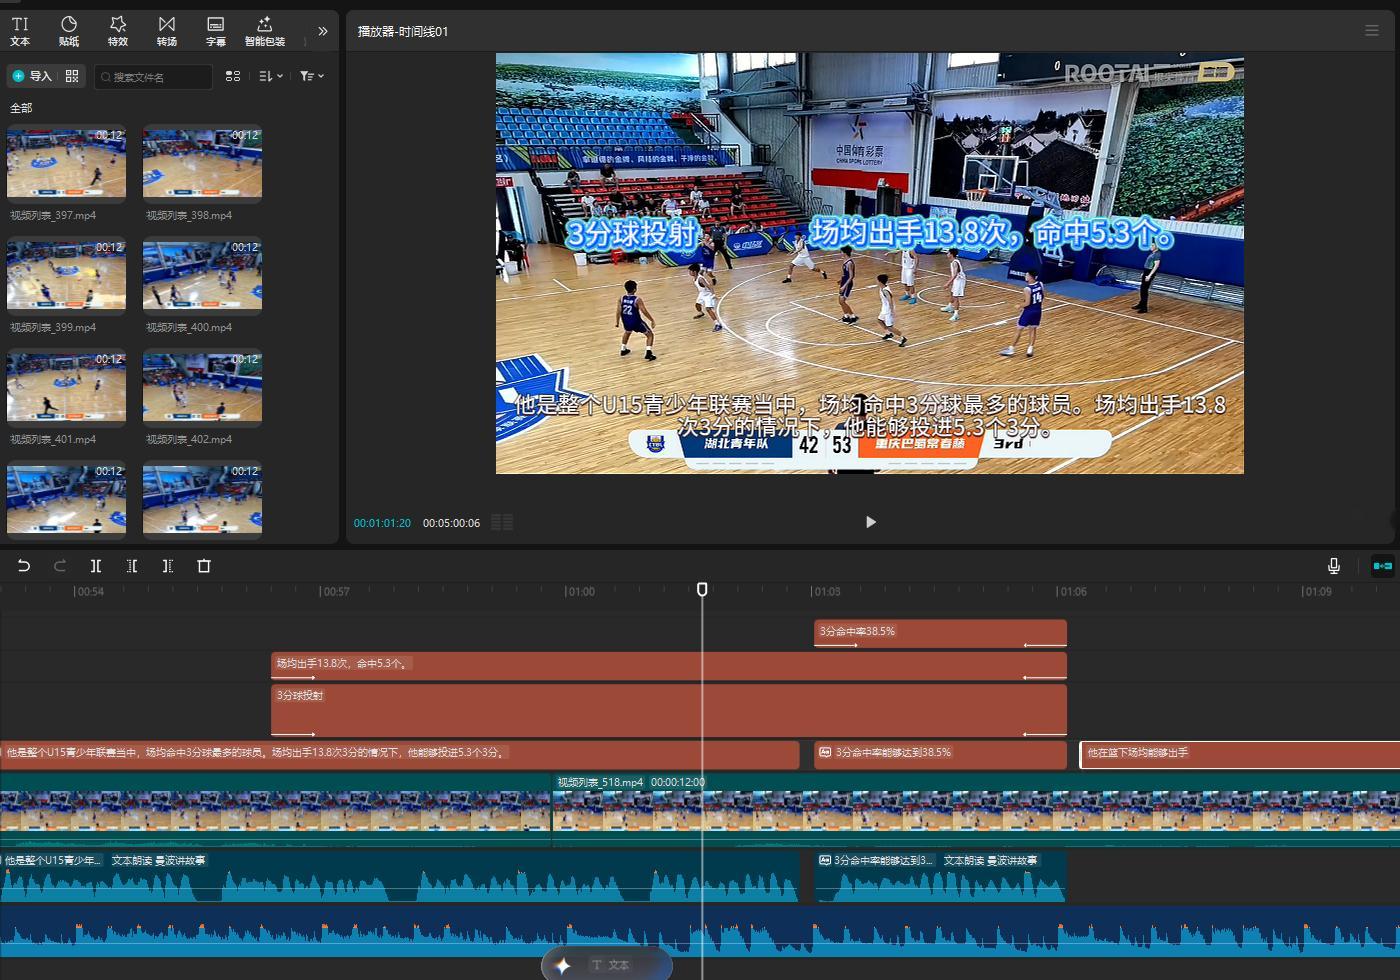Click the undo arrow in timeline toolbar

tap(24, 566)
